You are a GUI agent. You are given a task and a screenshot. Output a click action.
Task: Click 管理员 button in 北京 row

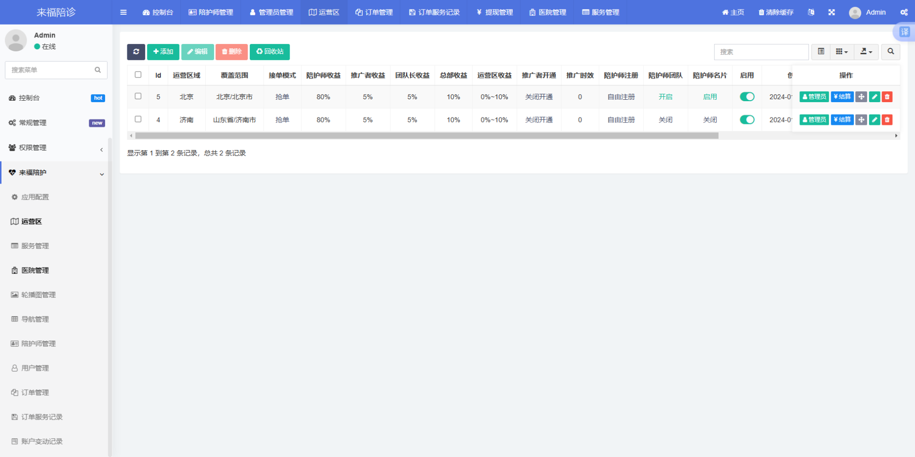click(x=814, y=97)
